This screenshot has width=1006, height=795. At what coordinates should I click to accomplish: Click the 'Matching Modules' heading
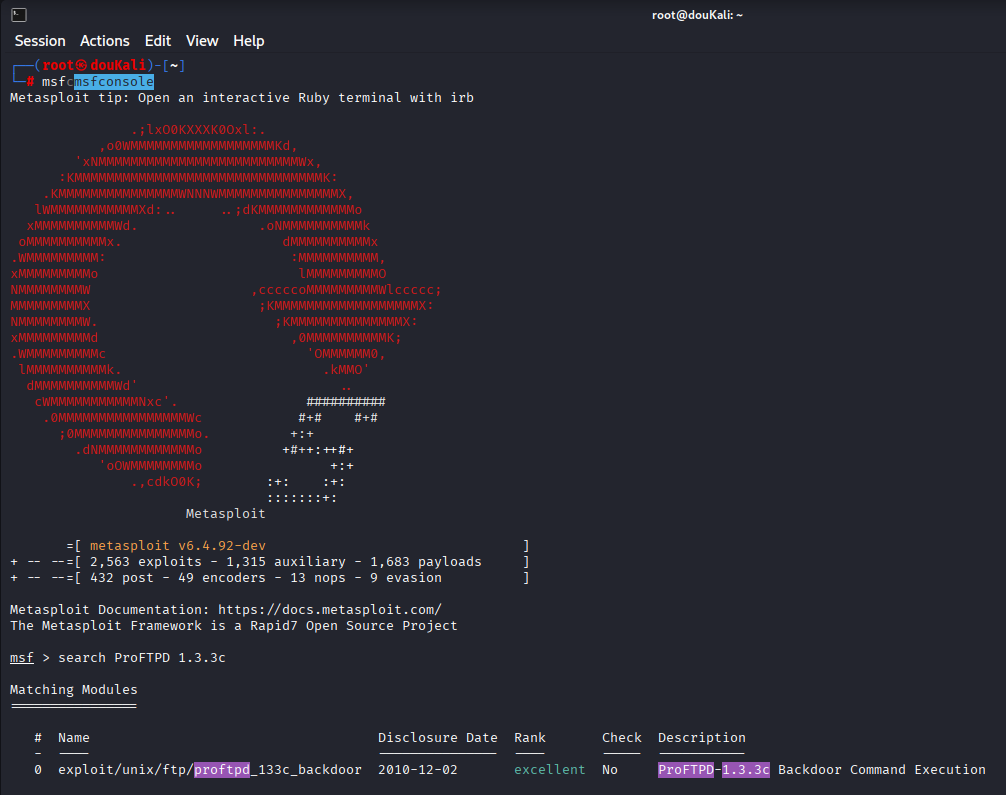[74, 689]
